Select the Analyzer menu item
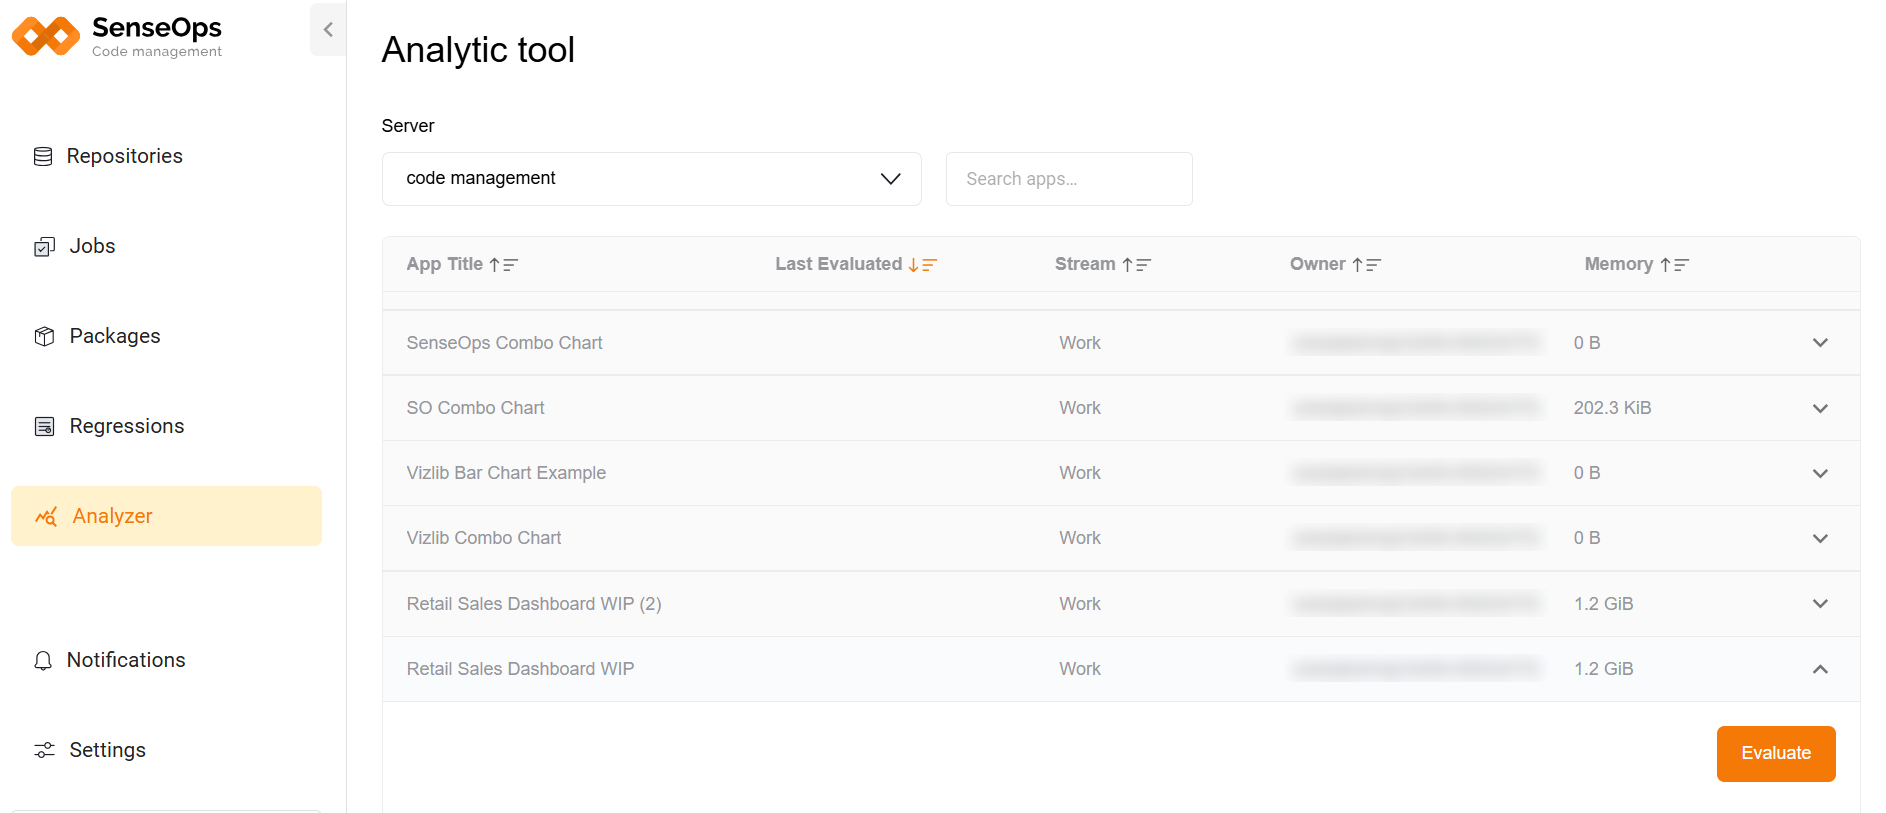 pos(166,516)
